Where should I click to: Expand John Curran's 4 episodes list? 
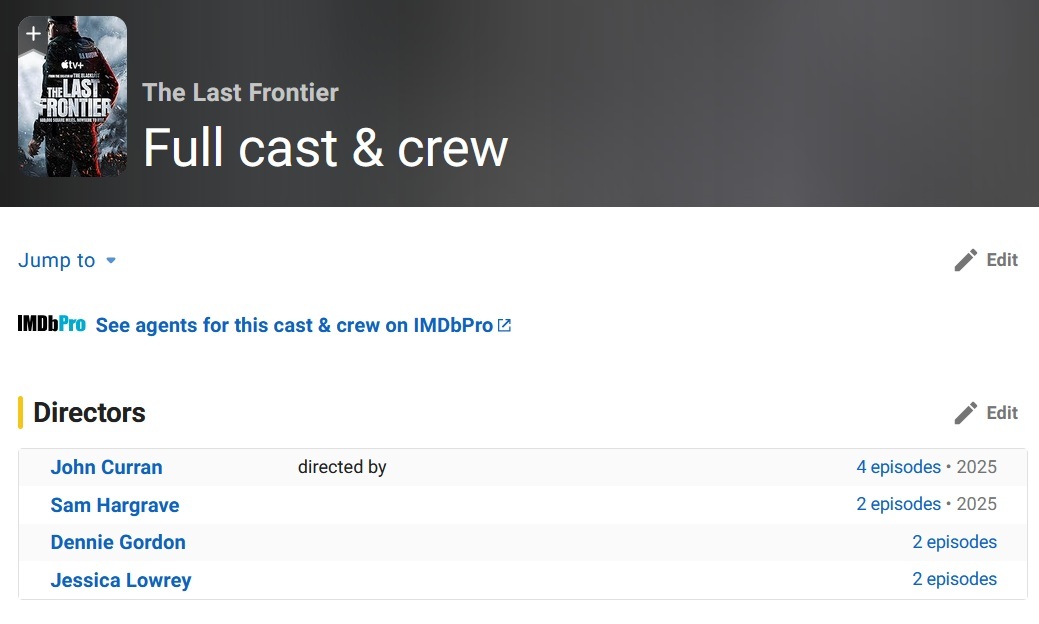coord(898,467)
